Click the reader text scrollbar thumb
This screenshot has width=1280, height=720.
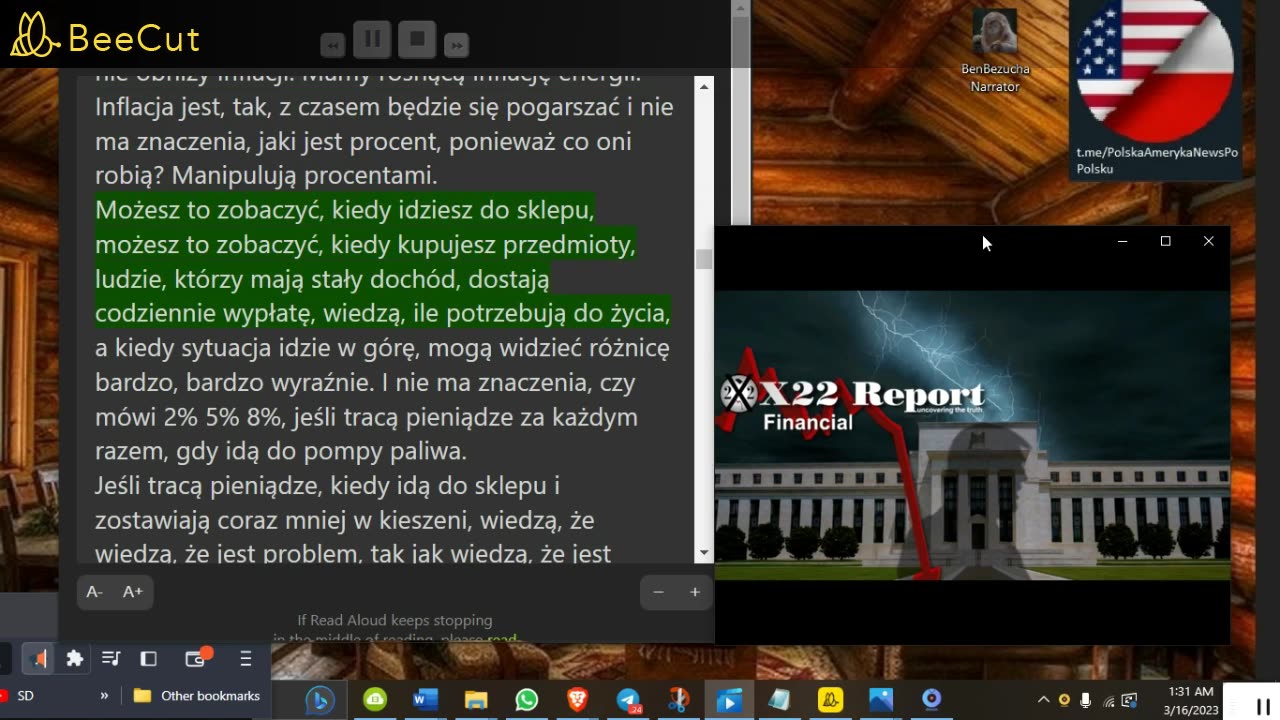[704, 259]
